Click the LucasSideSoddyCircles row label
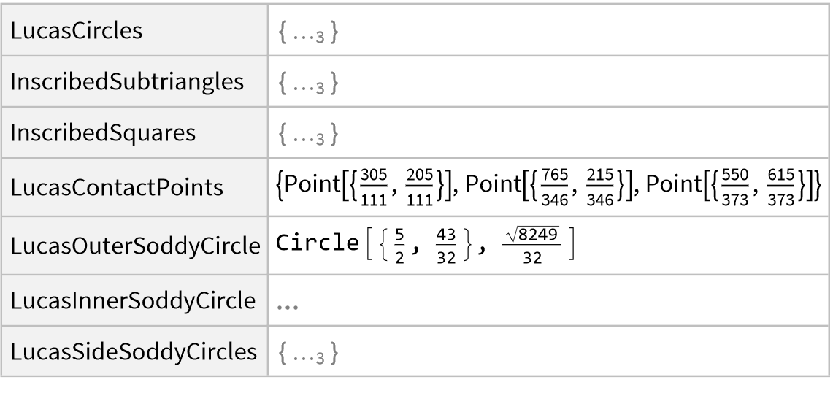 click(x=133, y=351)
